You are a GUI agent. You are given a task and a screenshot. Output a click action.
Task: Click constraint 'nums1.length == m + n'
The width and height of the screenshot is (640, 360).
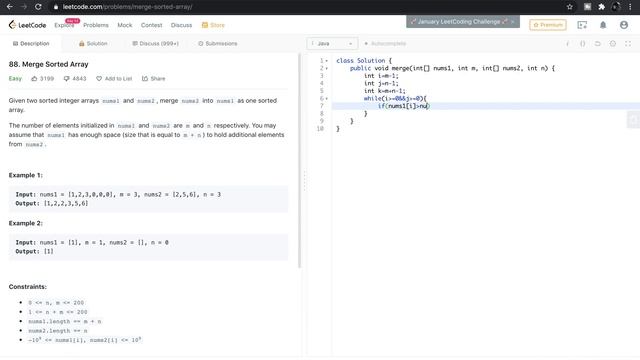point(64,321)
